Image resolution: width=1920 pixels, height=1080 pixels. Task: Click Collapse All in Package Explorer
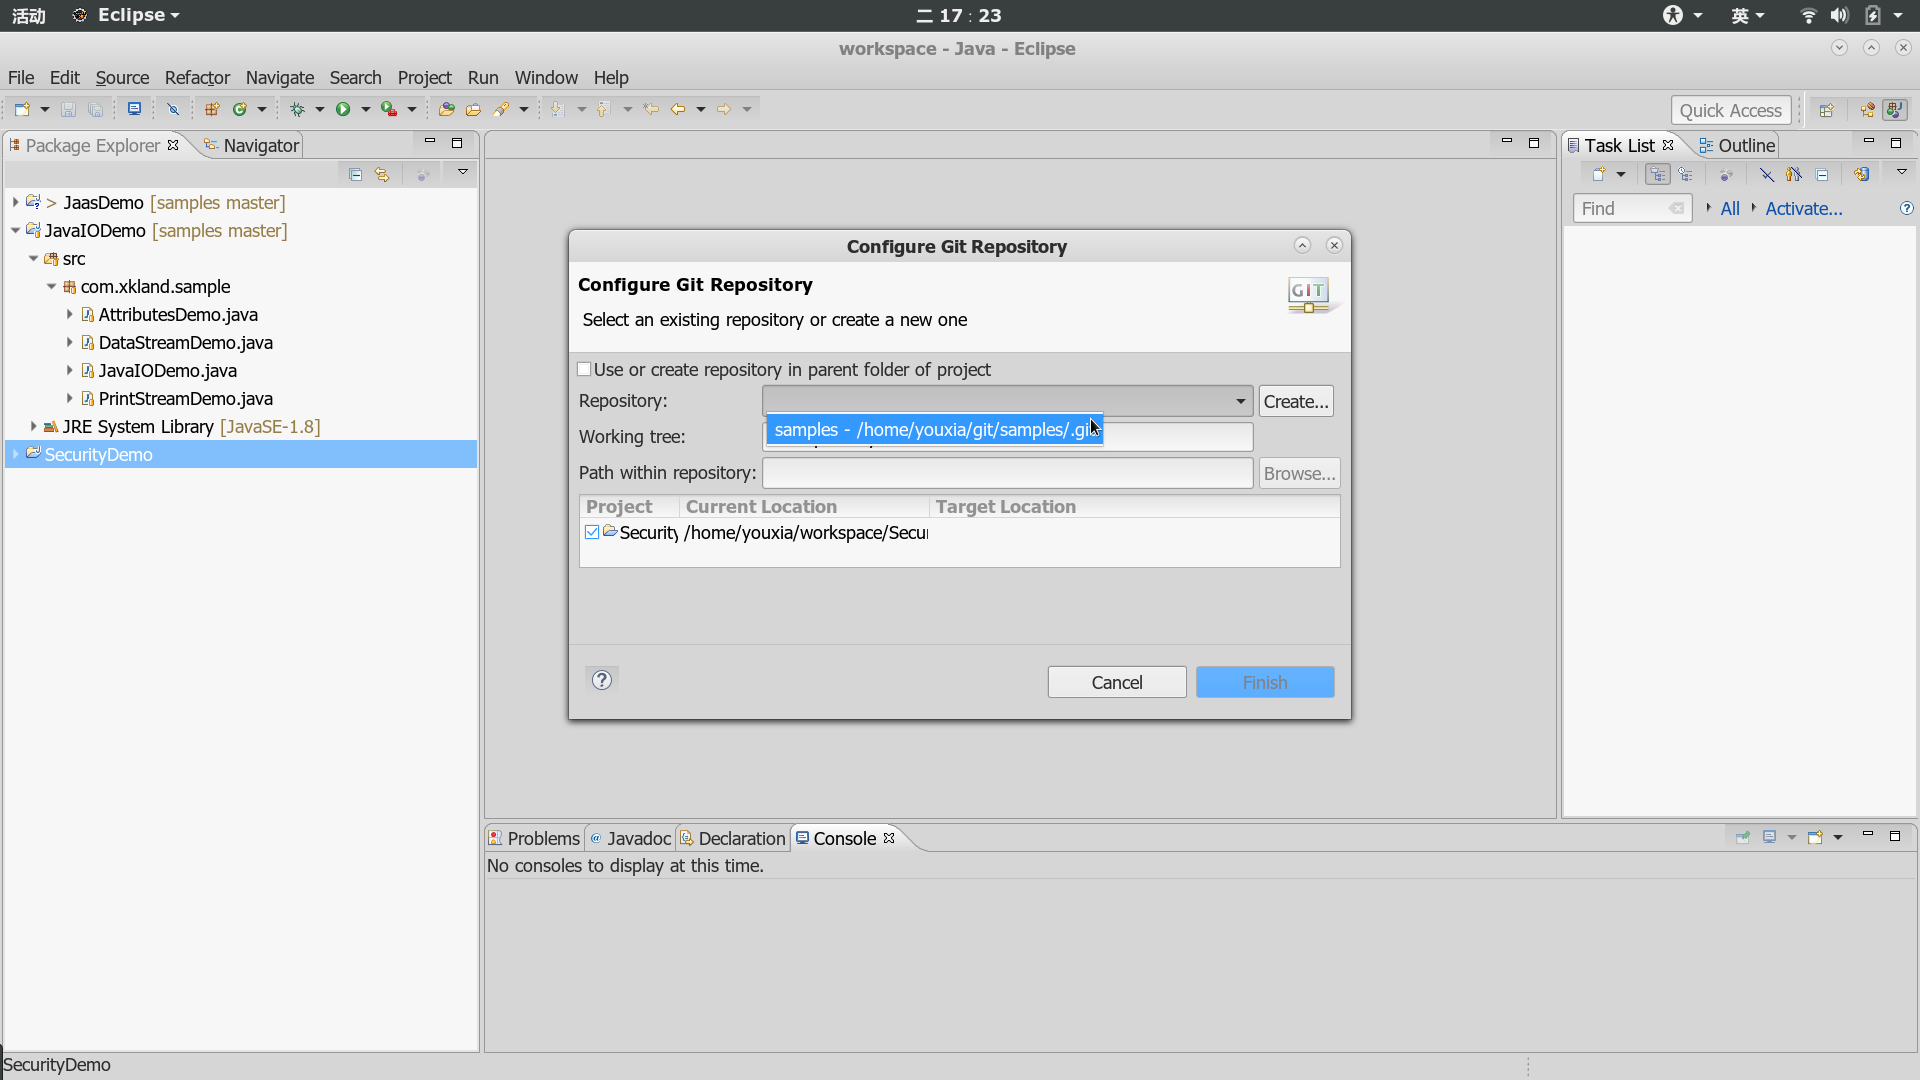(355, 174)
